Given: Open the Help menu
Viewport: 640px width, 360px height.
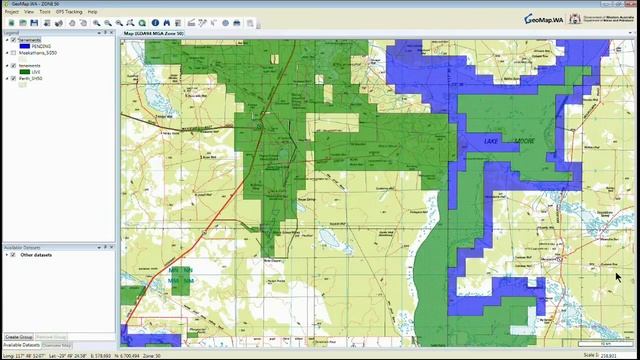Looking at the screenshot, I should click(93, 12).
